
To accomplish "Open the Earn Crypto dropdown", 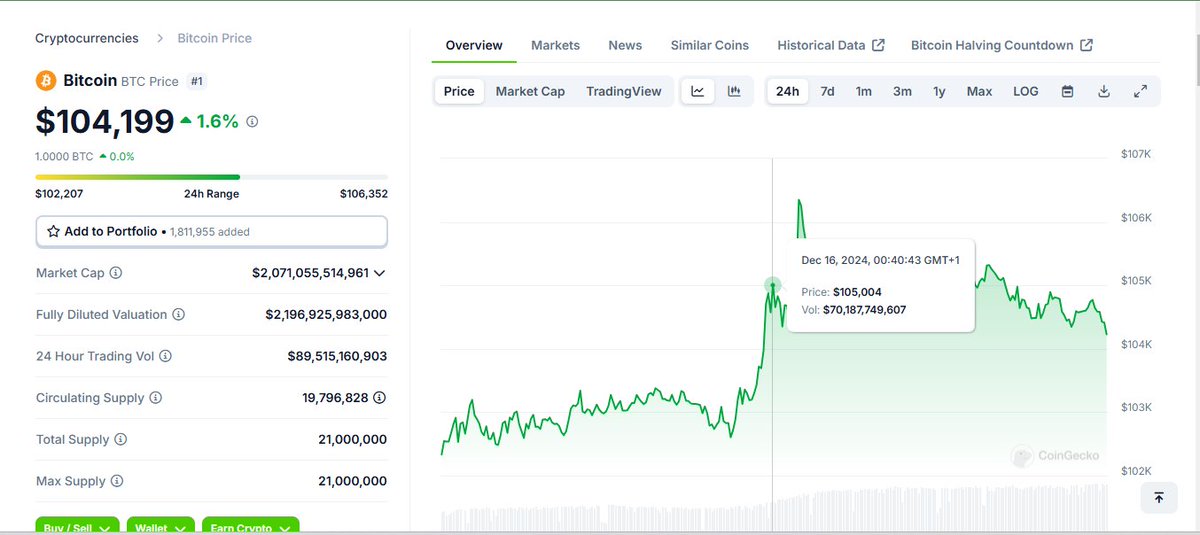I will pyautogui.click(x=250, y=526).
